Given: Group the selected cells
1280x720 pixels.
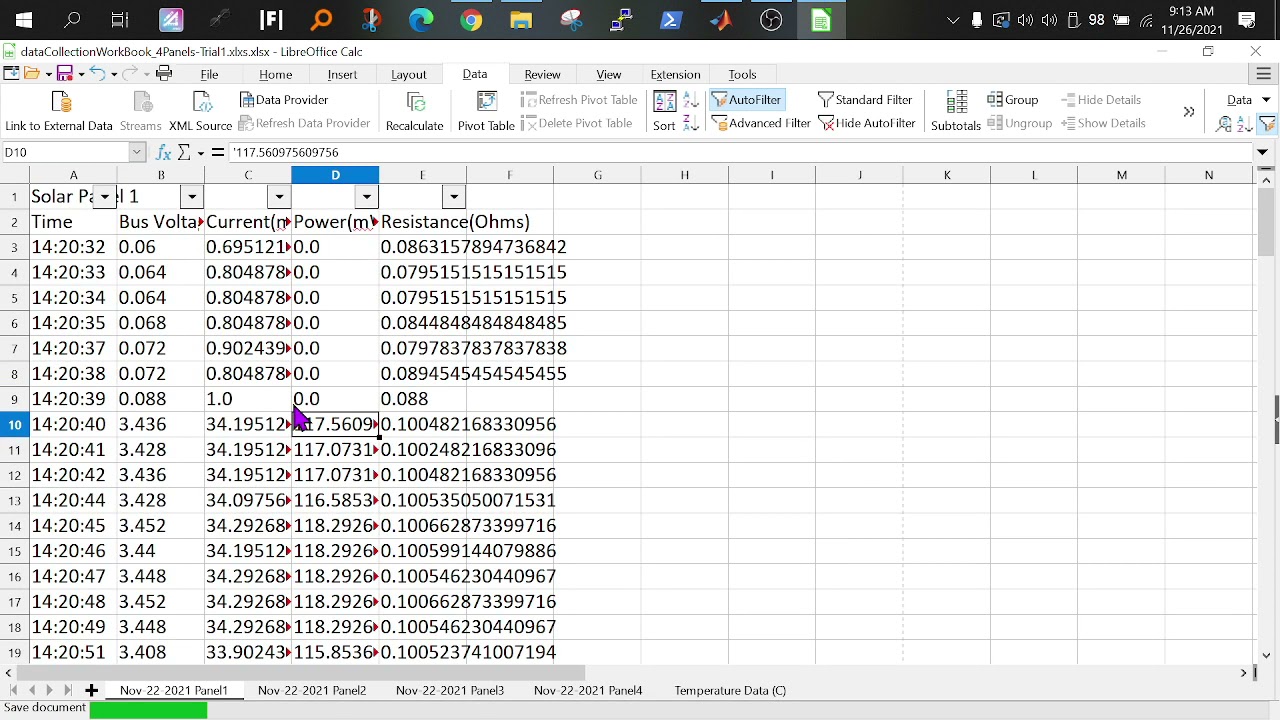Looking at the screenshot, I should (x=1013, y=100).
